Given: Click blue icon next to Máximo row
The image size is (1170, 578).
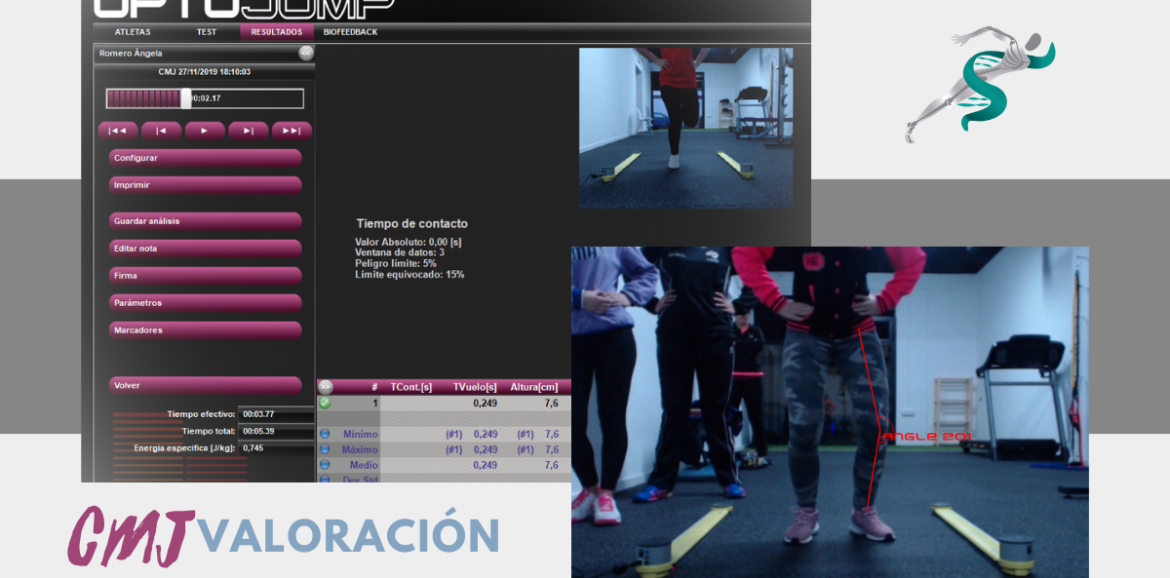Looking at the screenshot, I should point(325,450).
